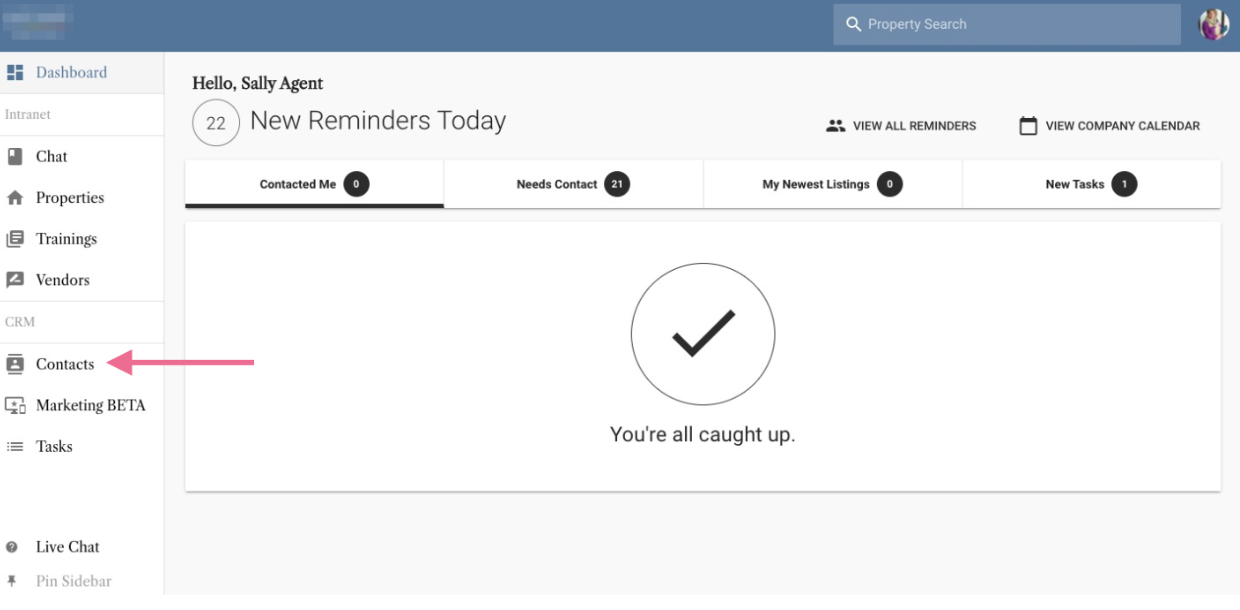Open the user profile avatar menu

[1214, 24]
